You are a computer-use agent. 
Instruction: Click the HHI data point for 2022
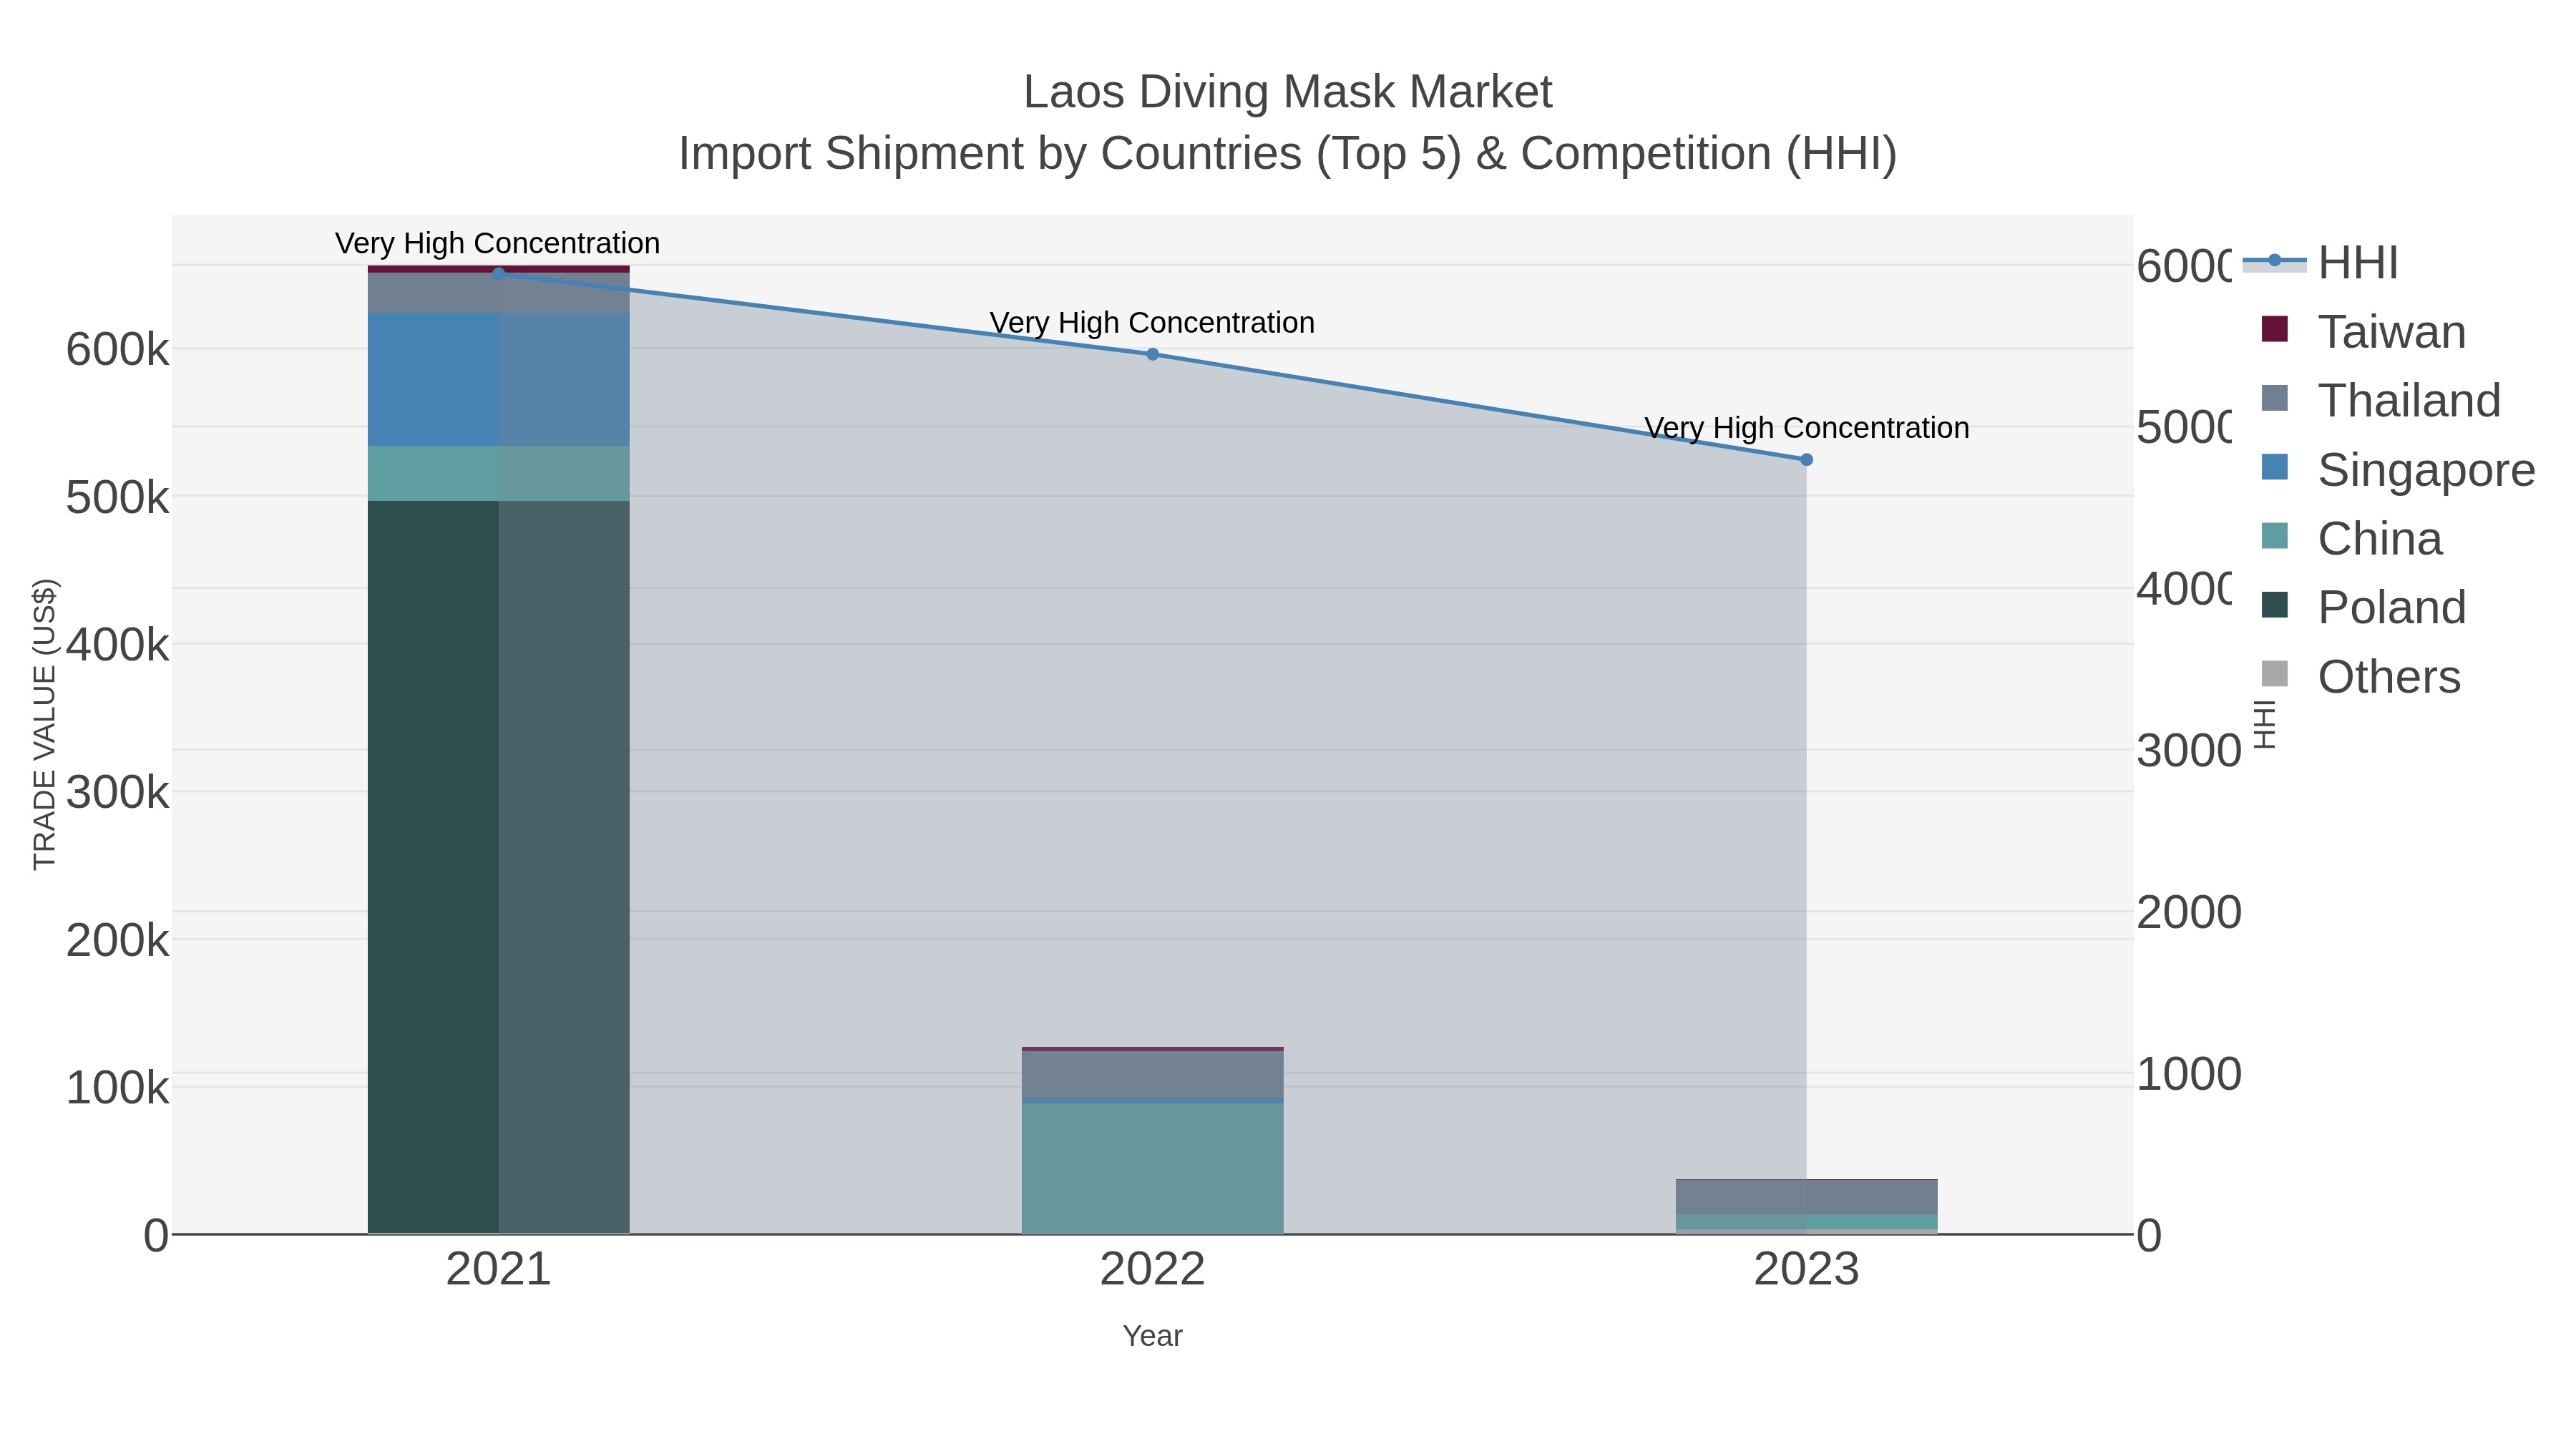[1152, 354]
